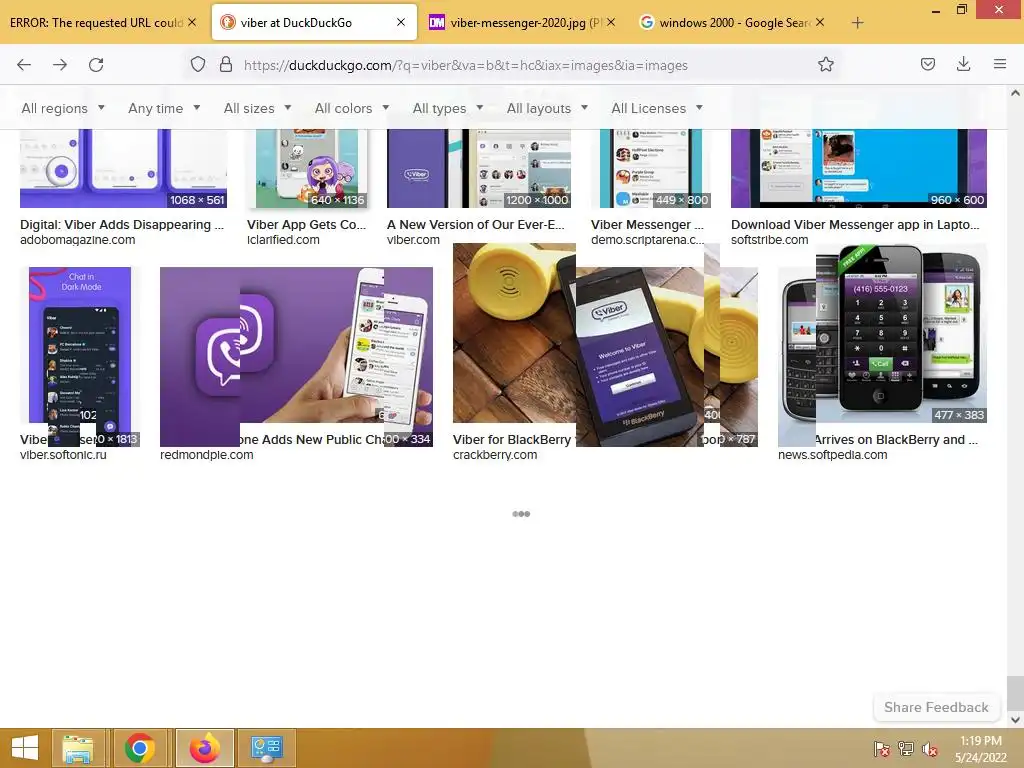The height and width of the screenshot is (768, 1024).
Task: Close the windows 2000 Google Search tab
Action: click(820, 22)
